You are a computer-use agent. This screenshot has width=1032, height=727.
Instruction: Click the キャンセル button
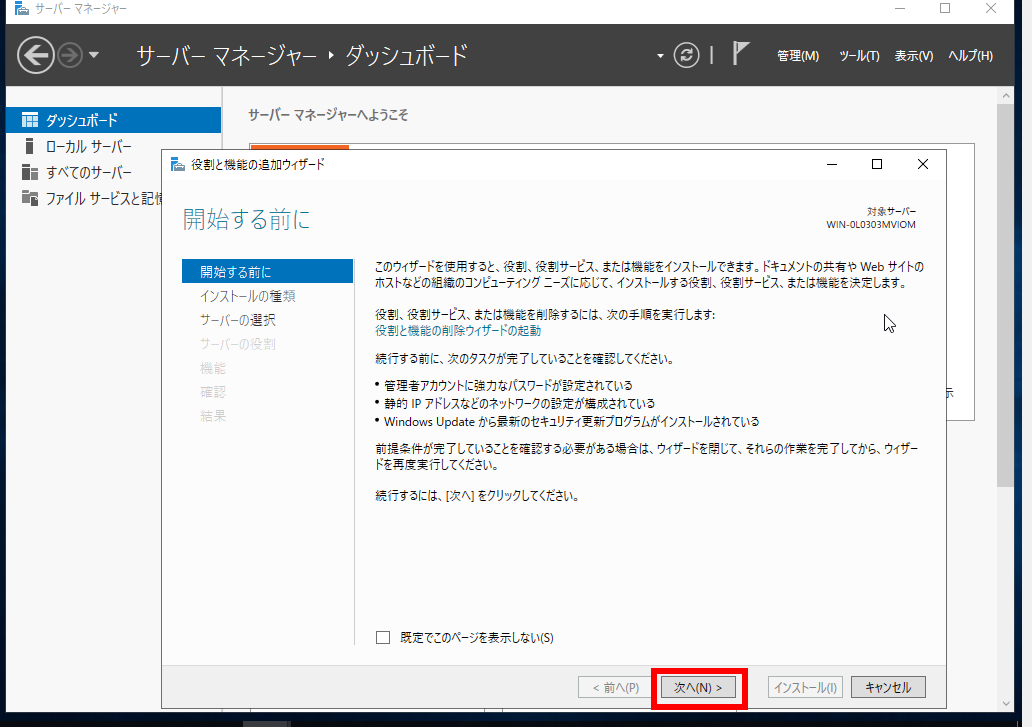tap(888, 687)
